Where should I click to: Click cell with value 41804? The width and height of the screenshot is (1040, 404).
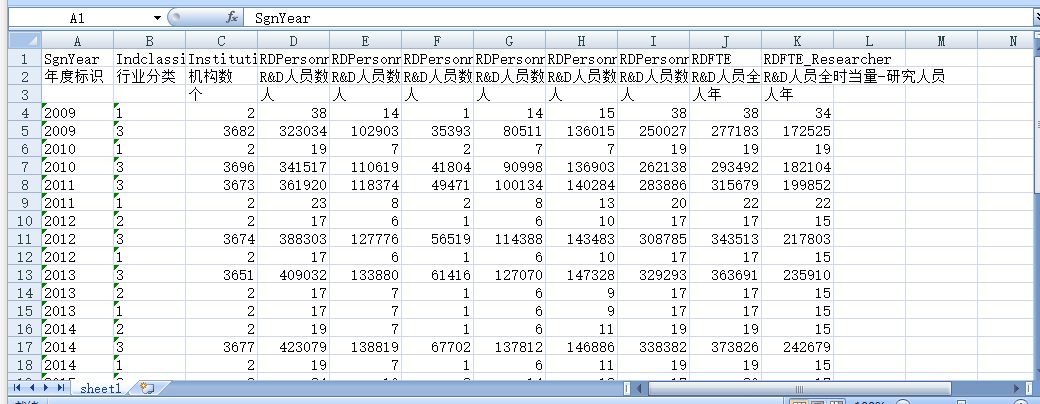(x=437, y=167)
